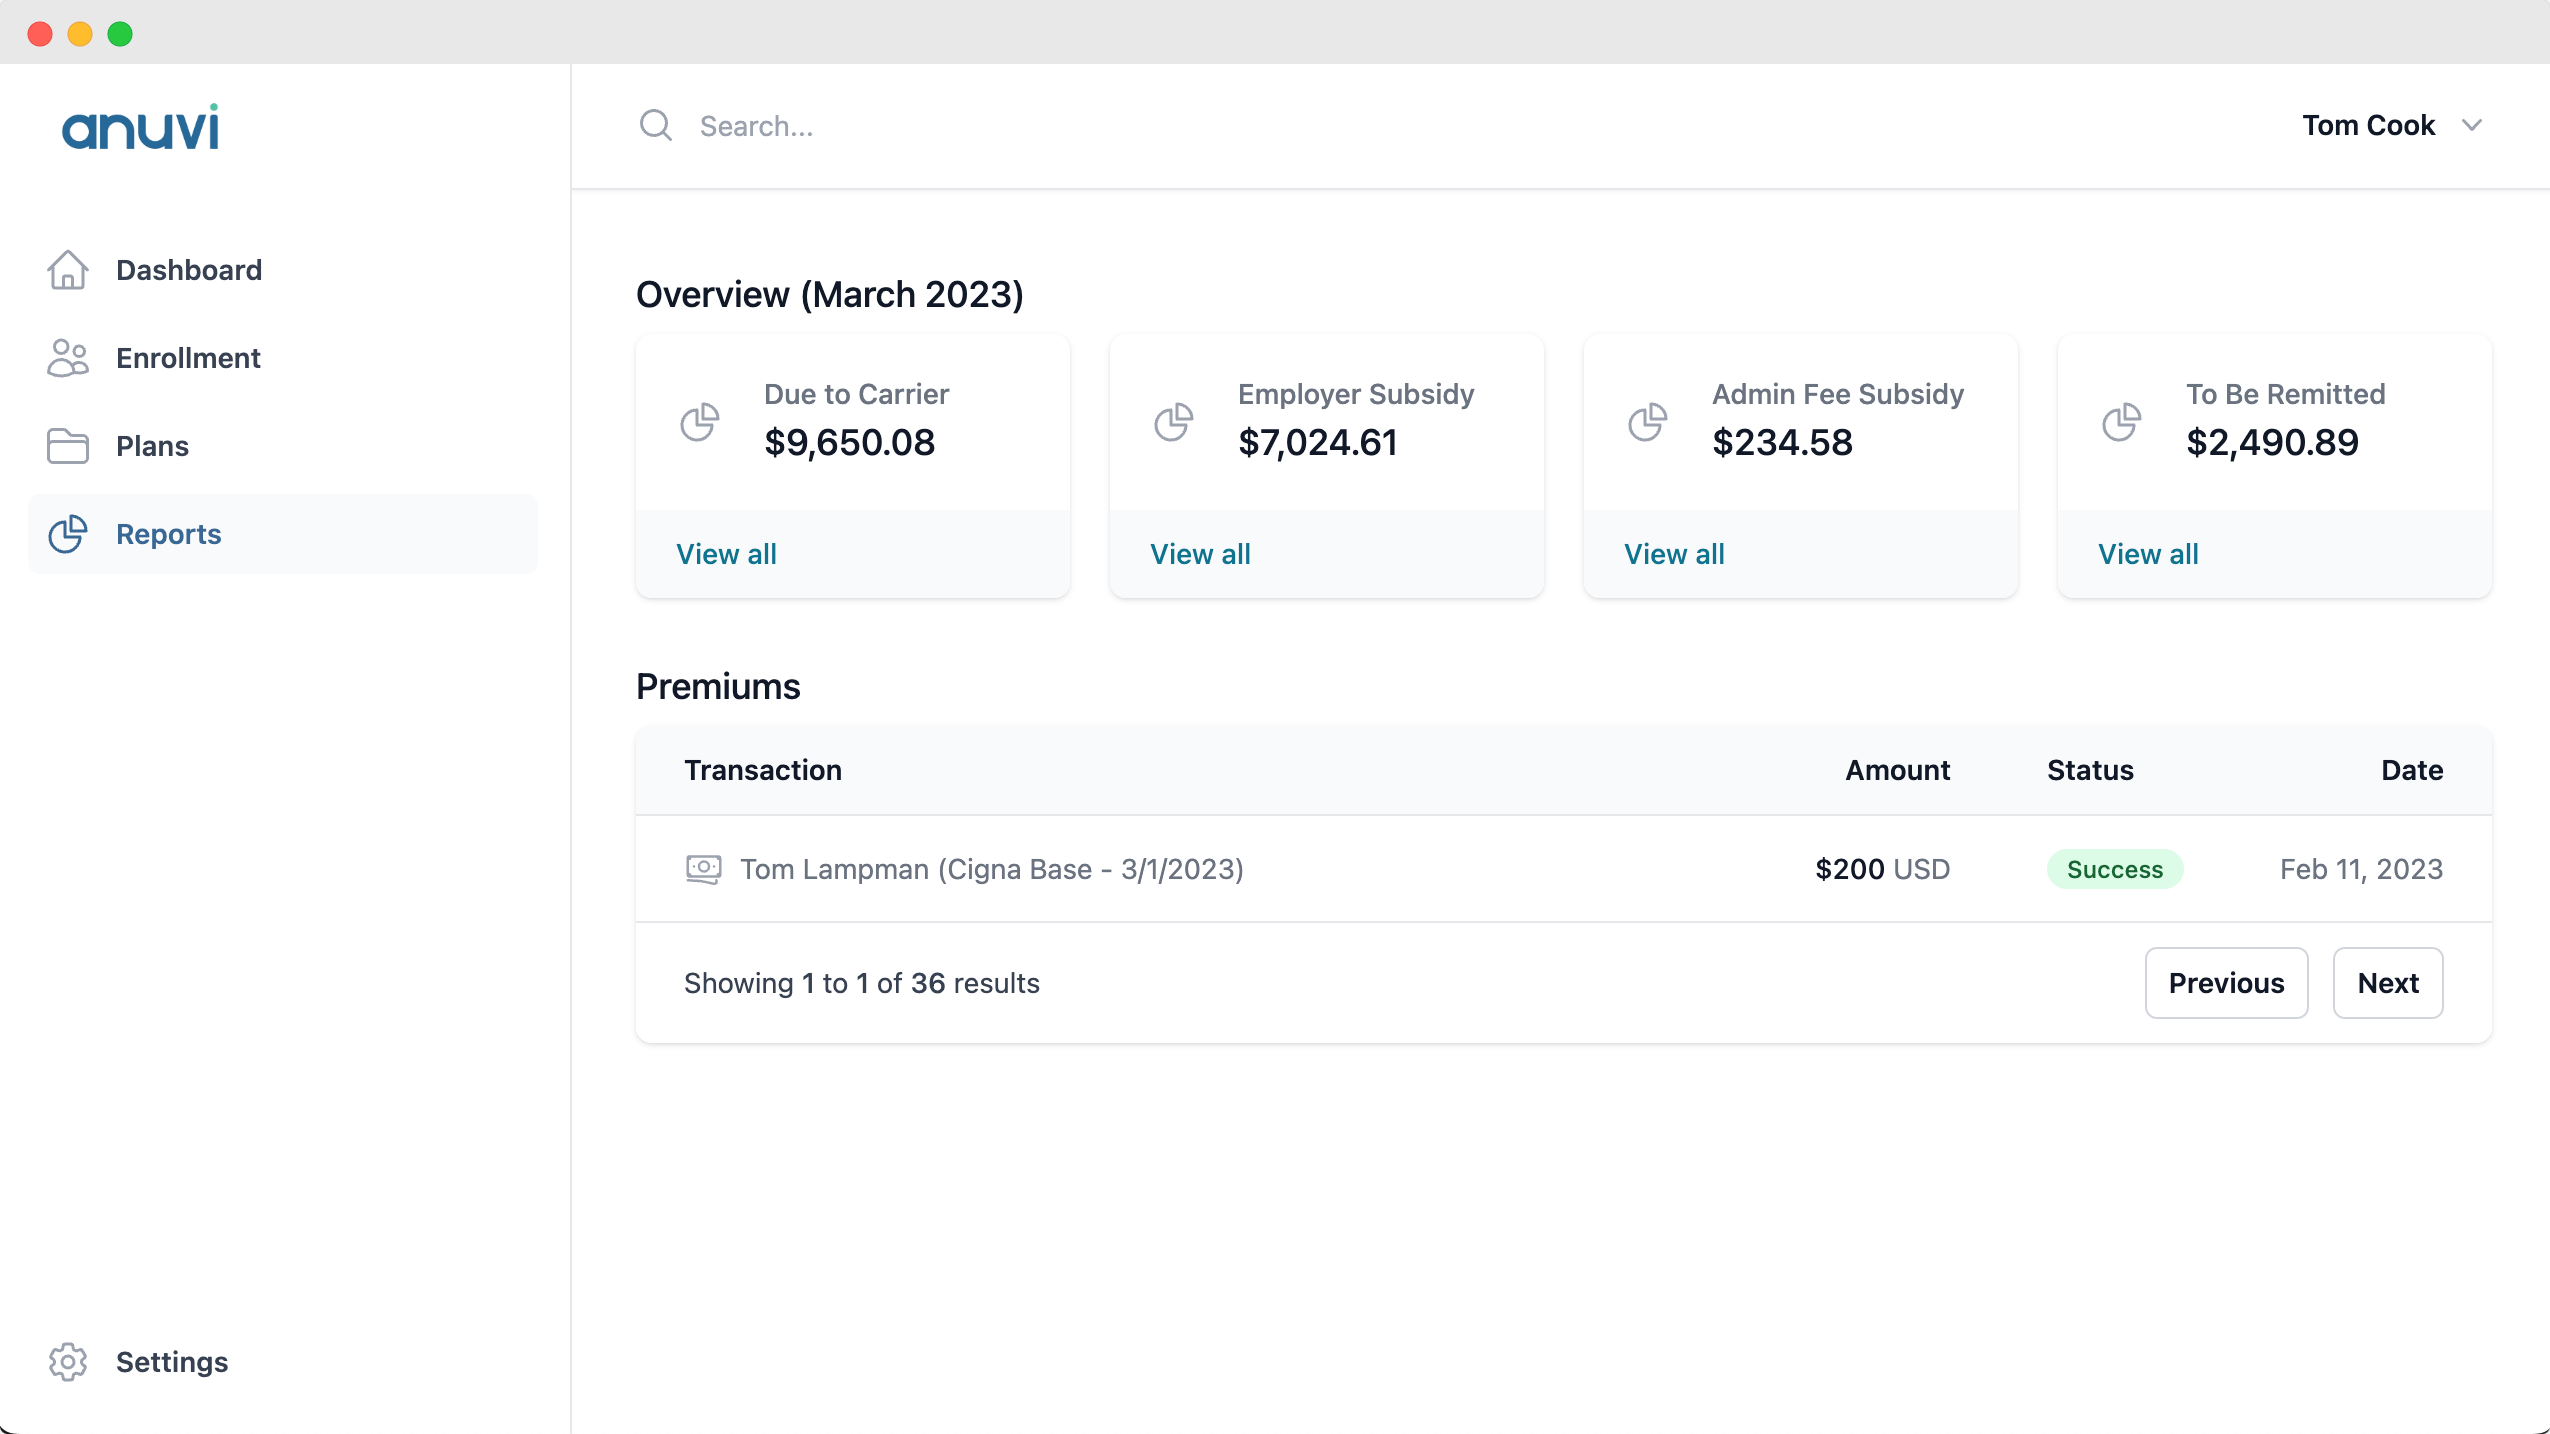
Task: Focus the Search input field
Action: tap(1200, 126)
